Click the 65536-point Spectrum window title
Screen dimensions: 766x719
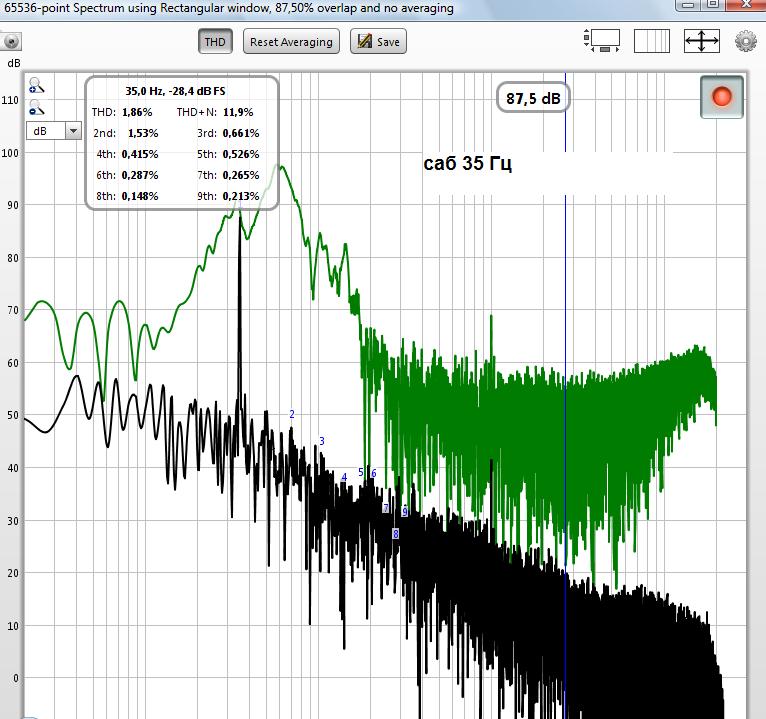tap(229, 8)
